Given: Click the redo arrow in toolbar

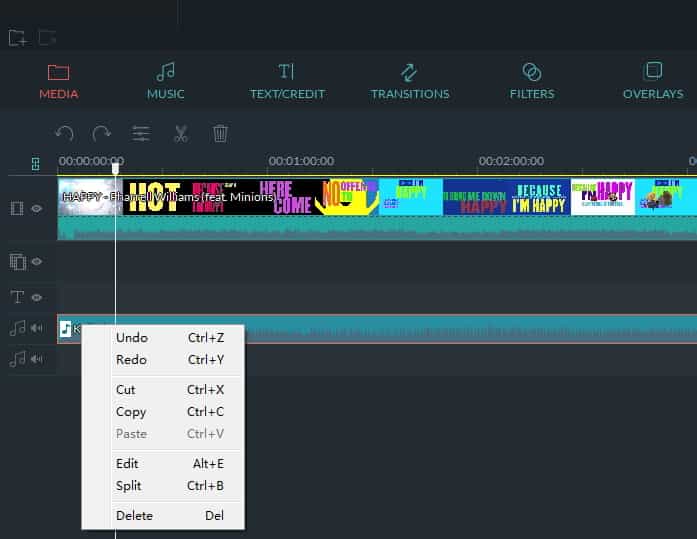Looking at the screenshot, I should (102, 133).
